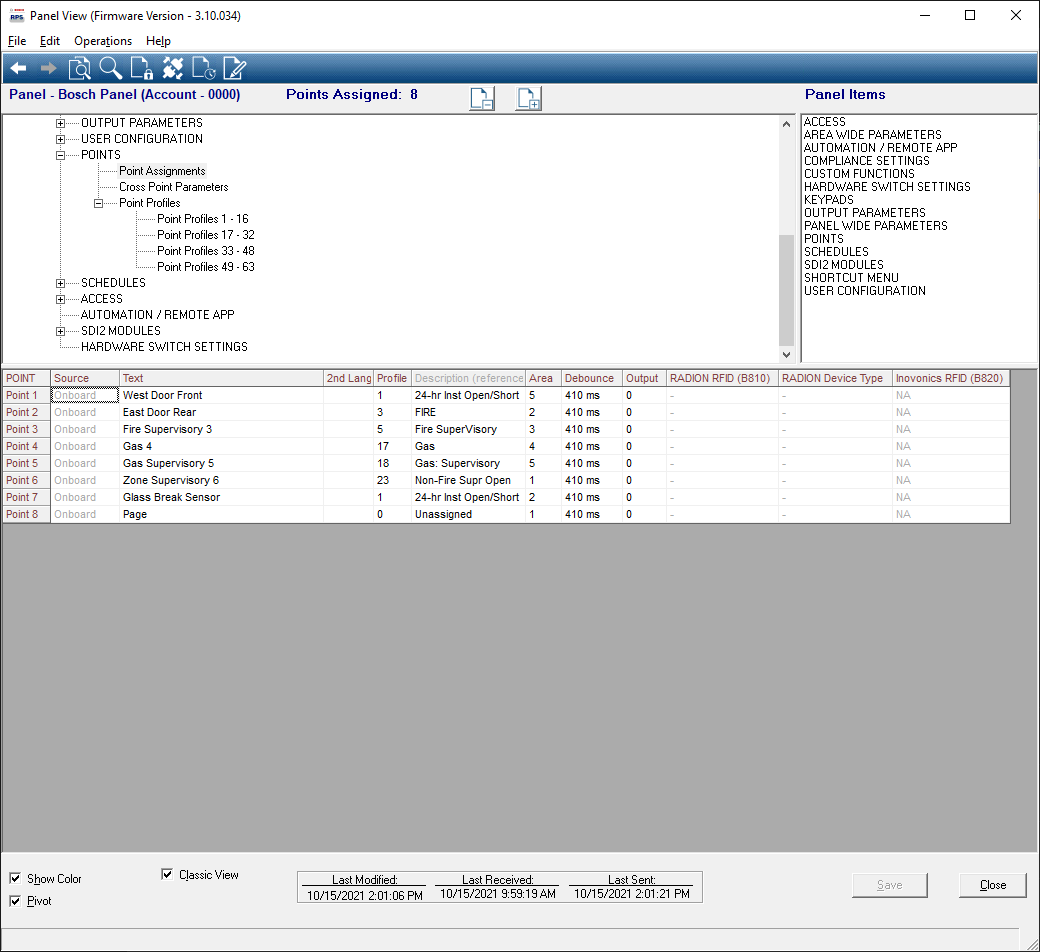This screenshot has width=1040, height=952.
Task: Click the document preview search icon
Action: click(79, 69)
